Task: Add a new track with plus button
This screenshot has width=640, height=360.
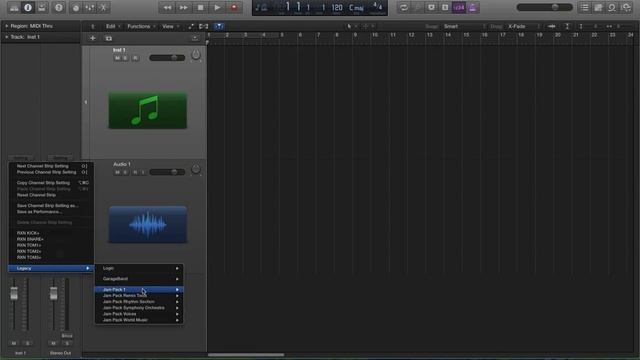Action: (93, 38)
